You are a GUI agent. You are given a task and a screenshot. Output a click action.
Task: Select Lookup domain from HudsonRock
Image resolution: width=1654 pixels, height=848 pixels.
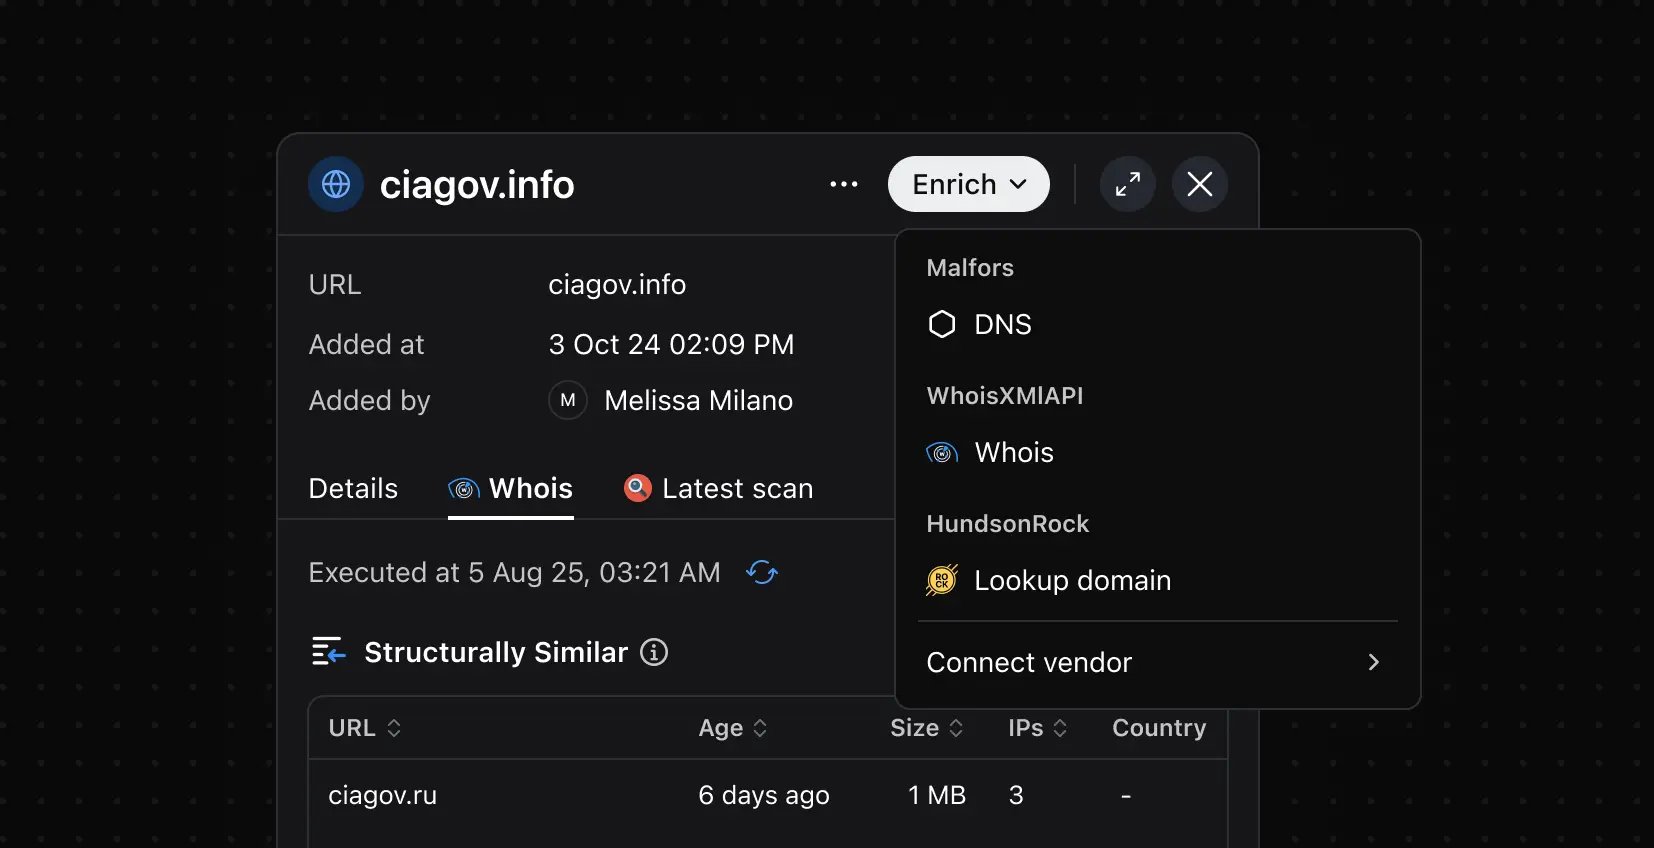click(1071, 580)
